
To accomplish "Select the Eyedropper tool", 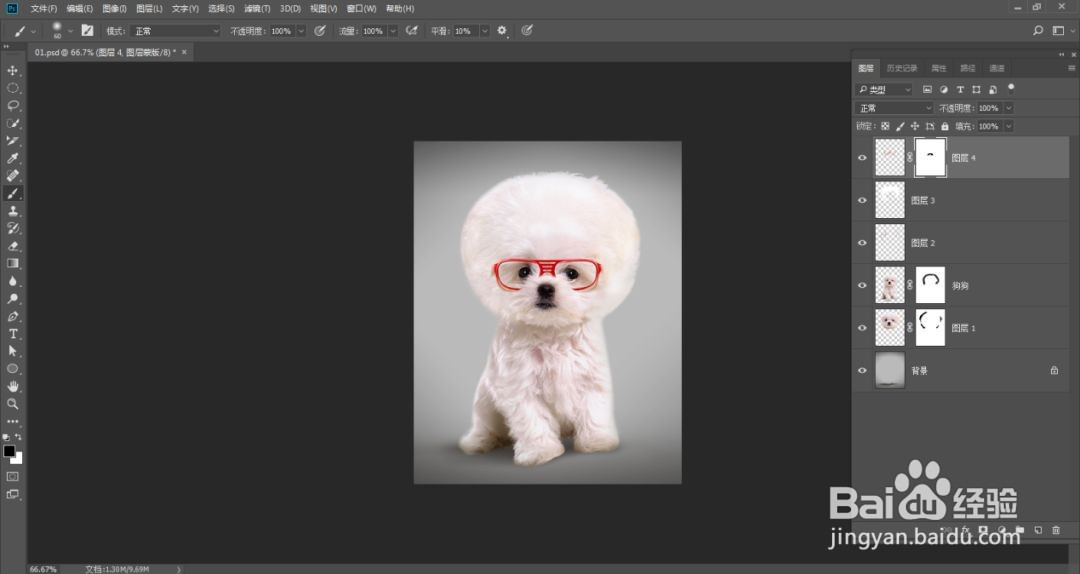I will coord(13,158).
